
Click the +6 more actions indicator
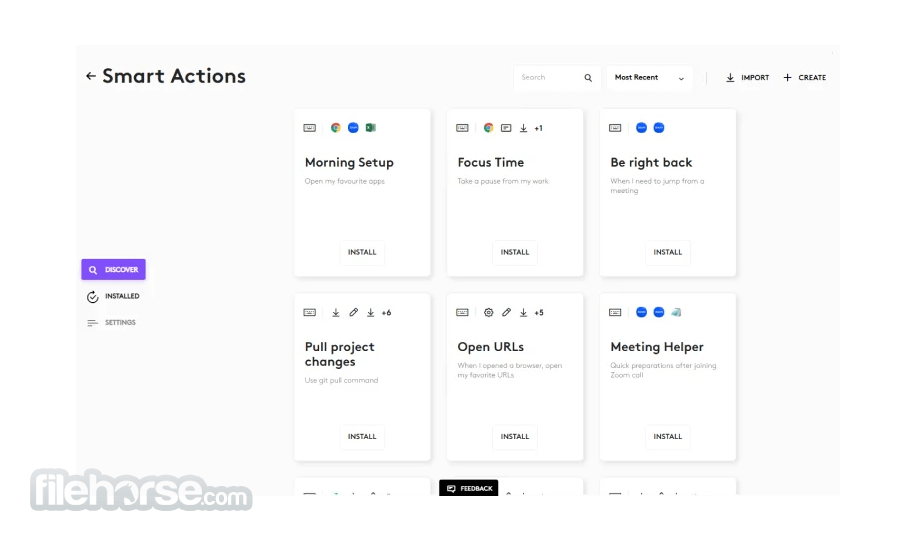[x=386, y=313]
